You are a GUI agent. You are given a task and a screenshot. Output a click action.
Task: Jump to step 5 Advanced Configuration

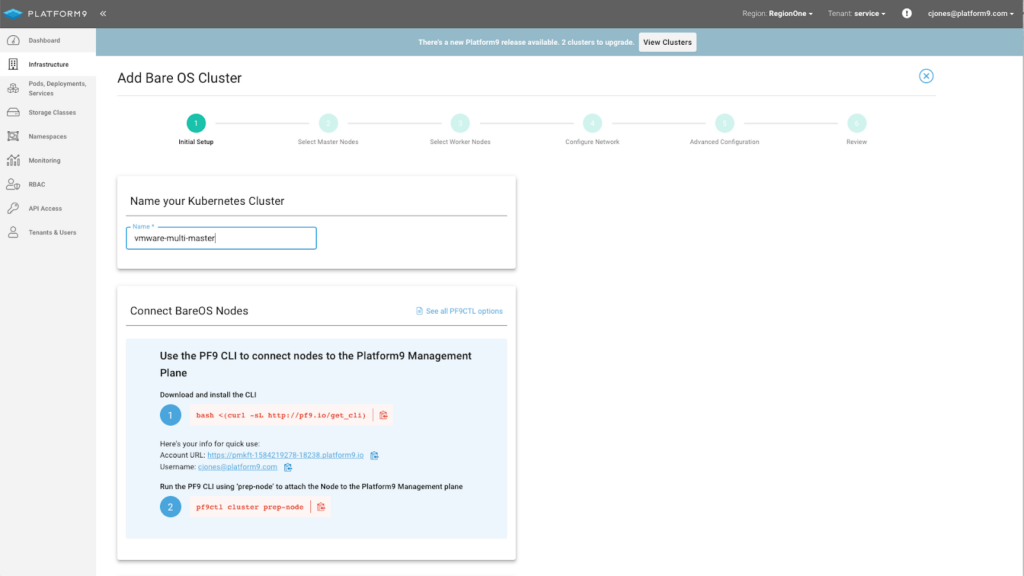tap(724, 123)
